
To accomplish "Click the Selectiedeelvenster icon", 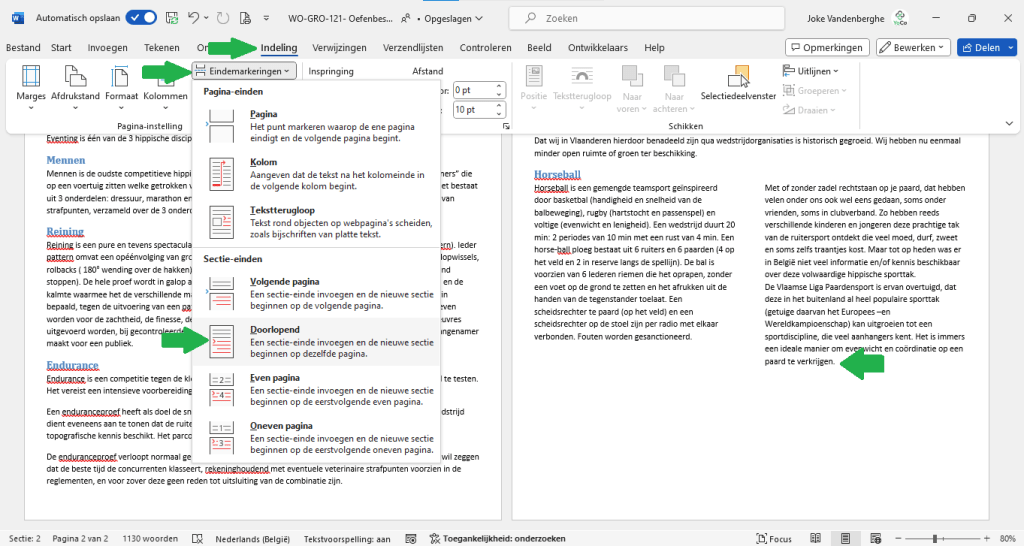I will tap(738, 77).
